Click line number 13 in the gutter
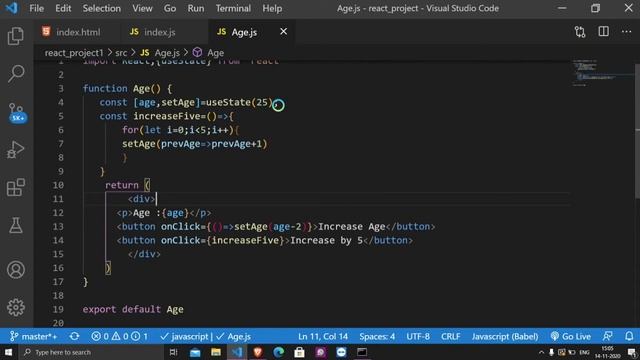This screenshot has width=640, height=360. click(x=58, y=227)
